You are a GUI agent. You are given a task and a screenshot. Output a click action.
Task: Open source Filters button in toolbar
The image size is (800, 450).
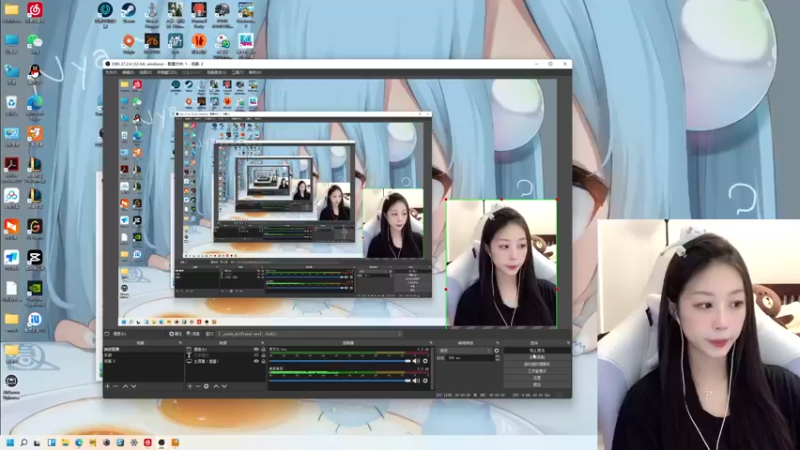193,334
